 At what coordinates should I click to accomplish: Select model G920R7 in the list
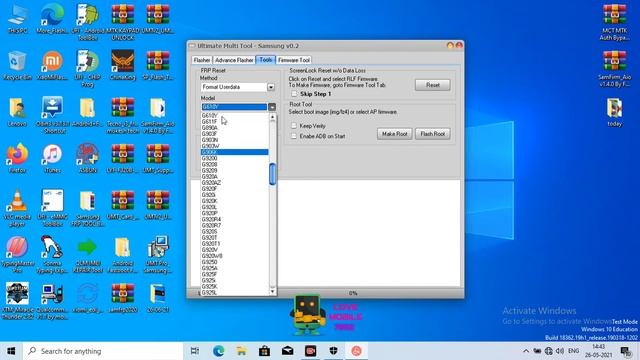click(x=235, y=226)
